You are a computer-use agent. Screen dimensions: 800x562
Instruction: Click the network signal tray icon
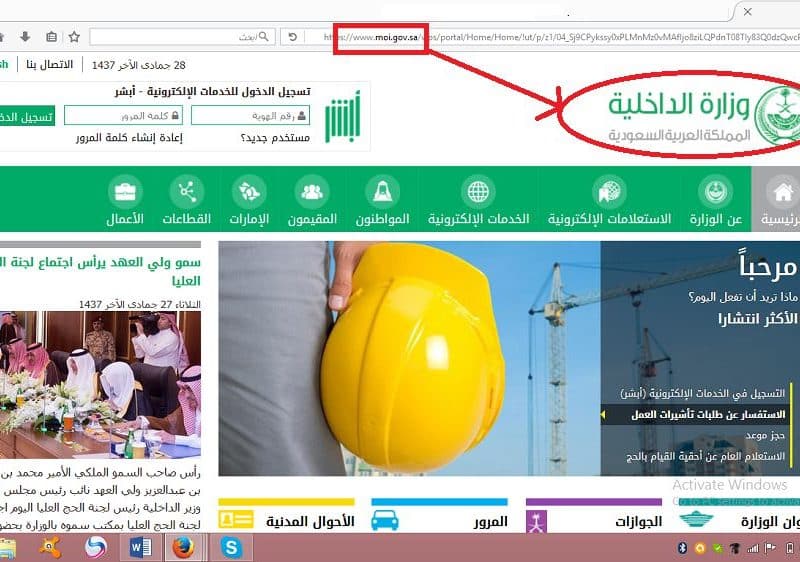pos(753,548)
